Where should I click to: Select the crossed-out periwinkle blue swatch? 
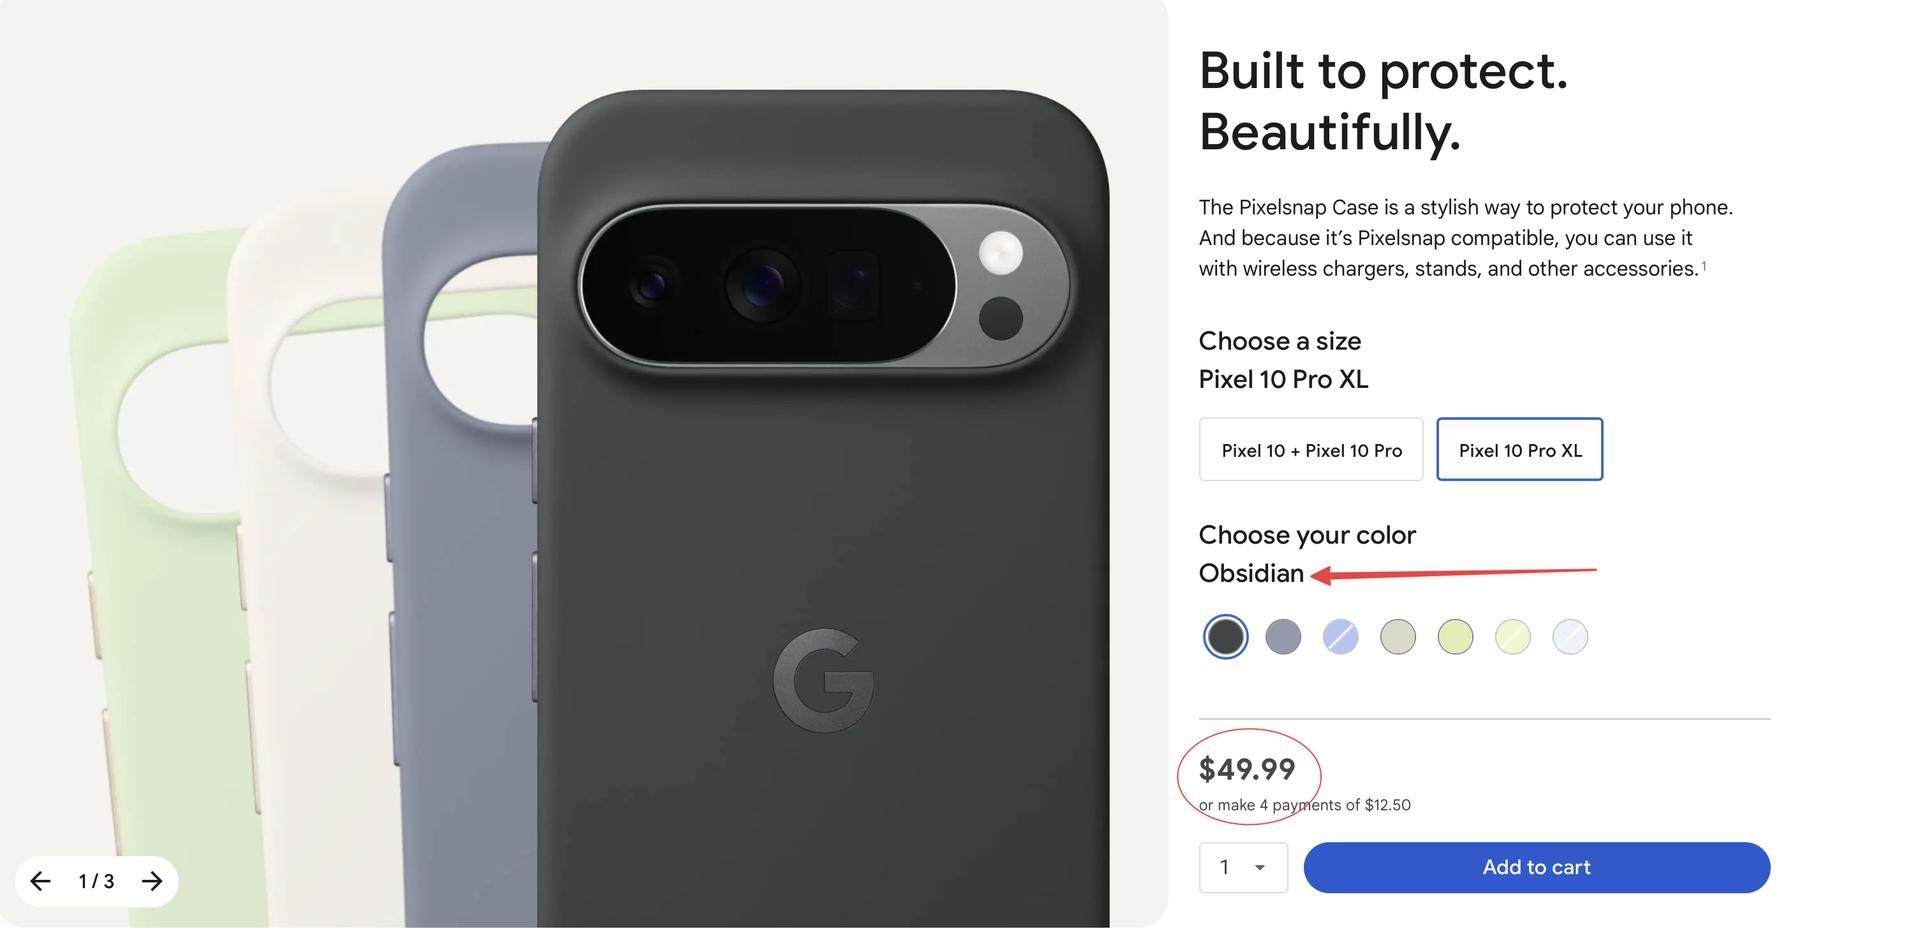pyautogui.click(x=1340, y=637)
